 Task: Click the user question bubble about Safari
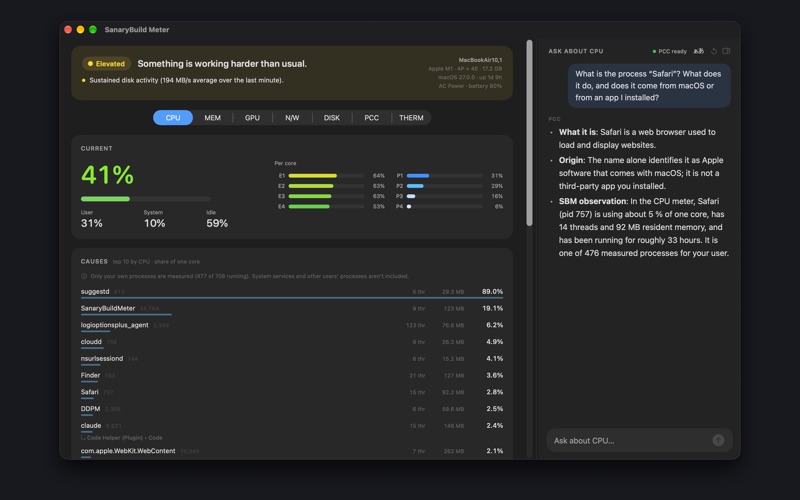coord(649,86)
